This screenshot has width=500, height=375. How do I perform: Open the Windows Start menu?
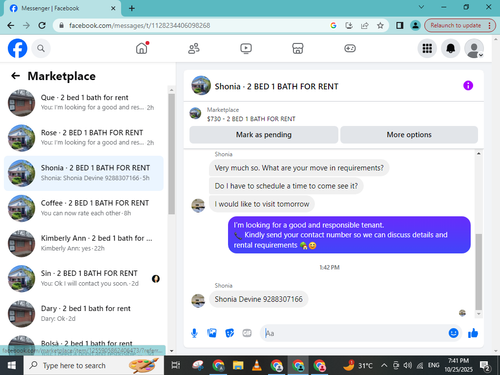[12, 366]
